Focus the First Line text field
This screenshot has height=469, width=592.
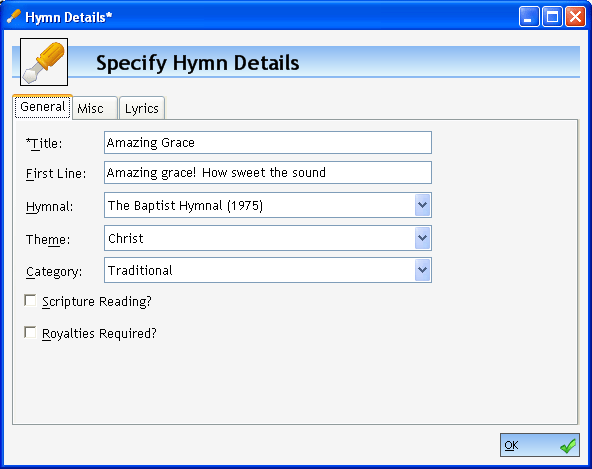click(x=268, y=173)
